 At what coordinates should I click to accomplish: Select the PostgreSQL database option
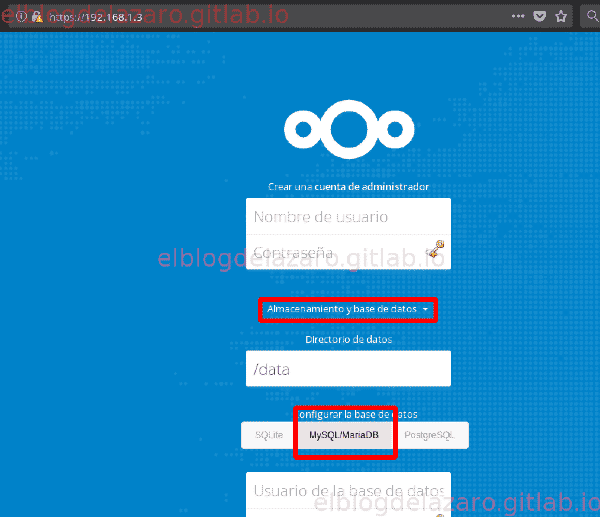(x=429, y=435)
